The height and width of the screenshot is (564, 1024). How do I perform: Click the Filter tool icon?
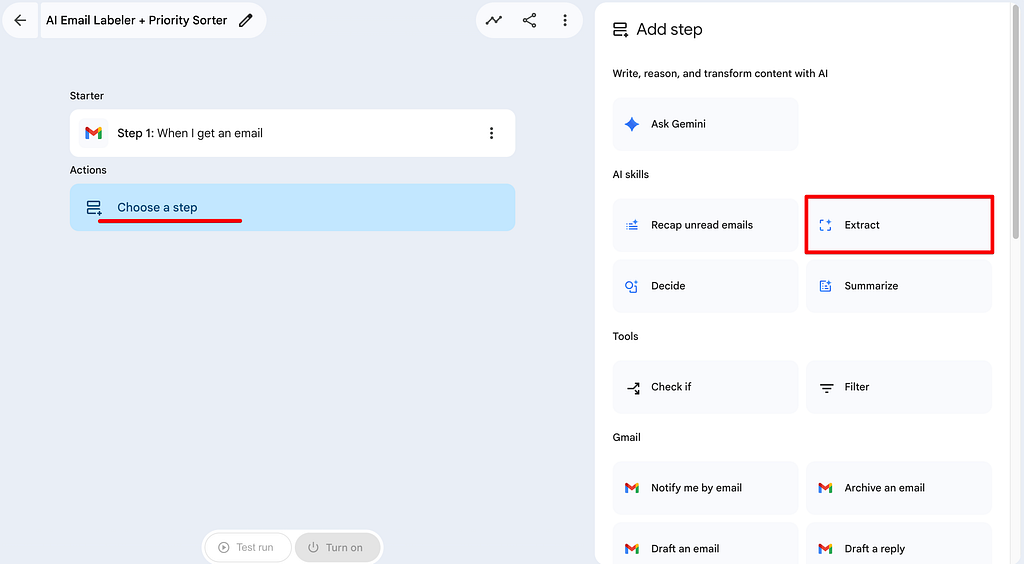pyautogui.click(x=826, y=388)
